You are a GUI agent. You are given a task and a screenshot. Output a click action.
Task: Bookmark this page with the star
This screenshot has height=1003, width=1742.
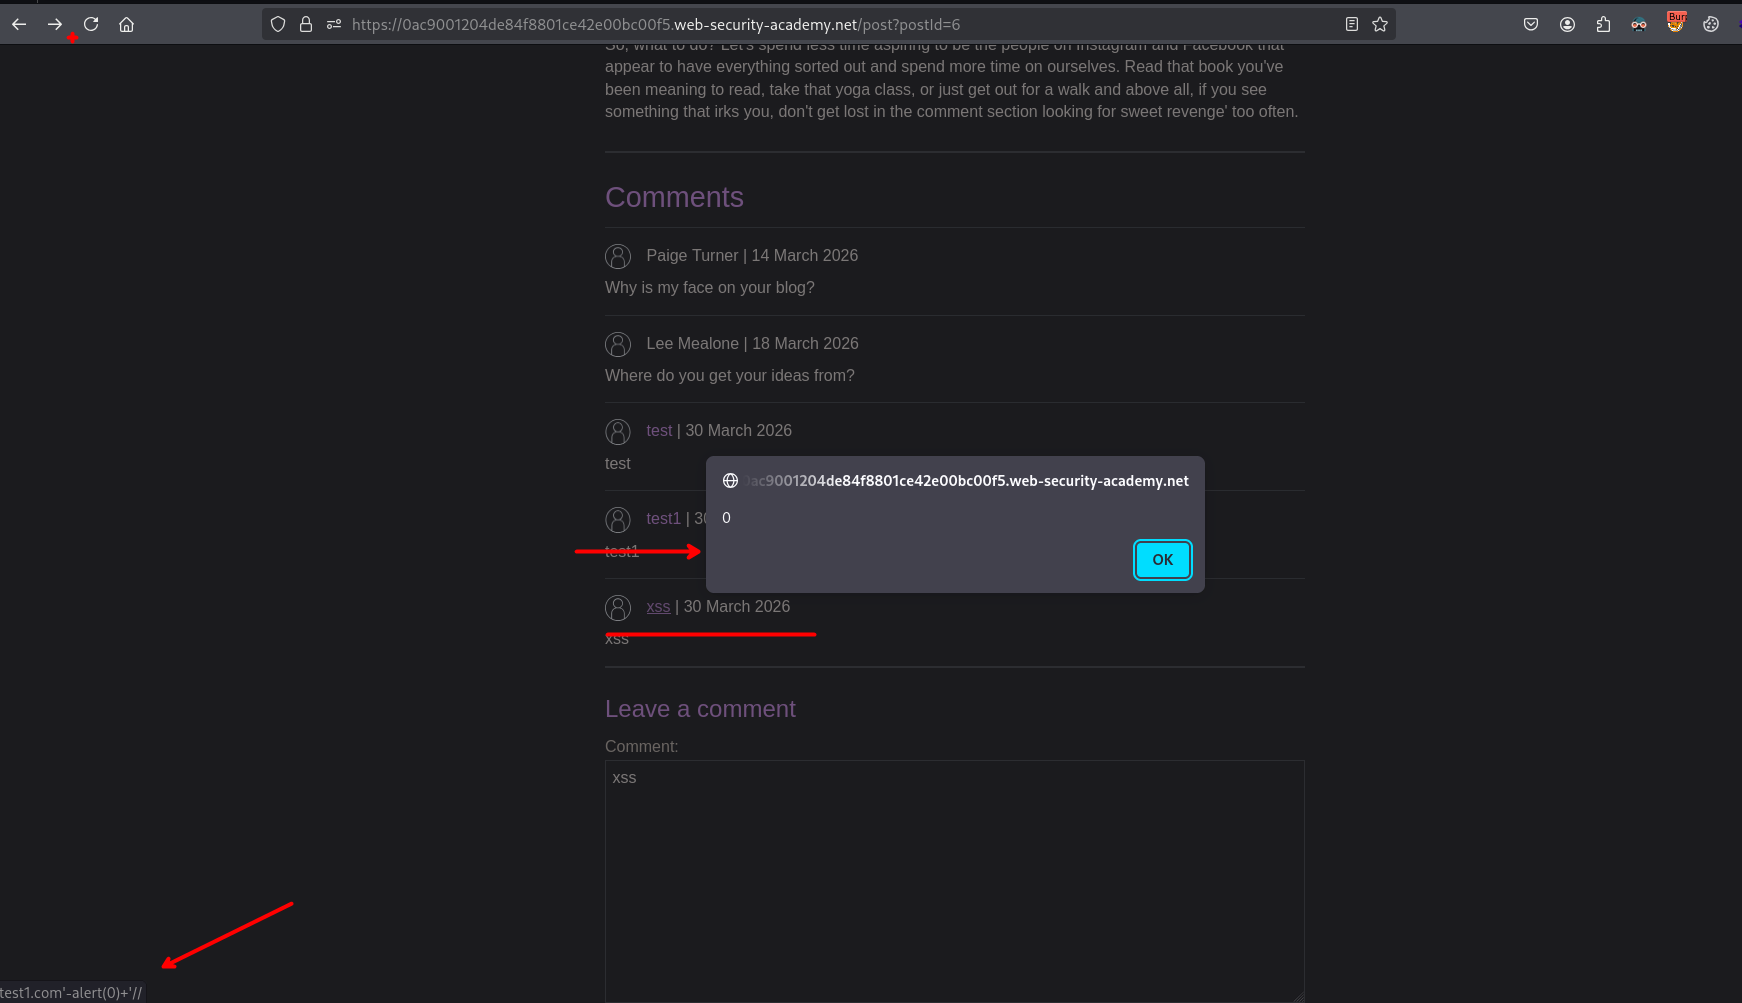(x=1380, y=24)
